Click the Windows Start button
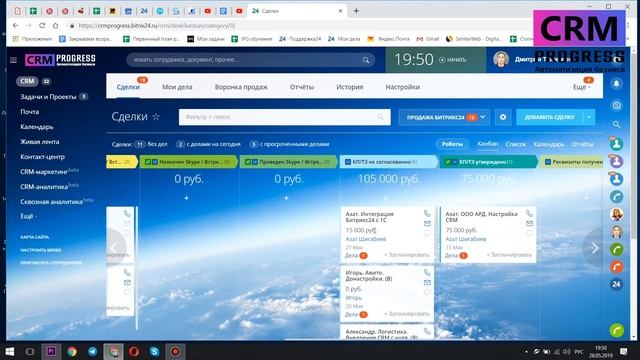Image resolution: width=640 pixels, height=360 pixels. point(9,351)
